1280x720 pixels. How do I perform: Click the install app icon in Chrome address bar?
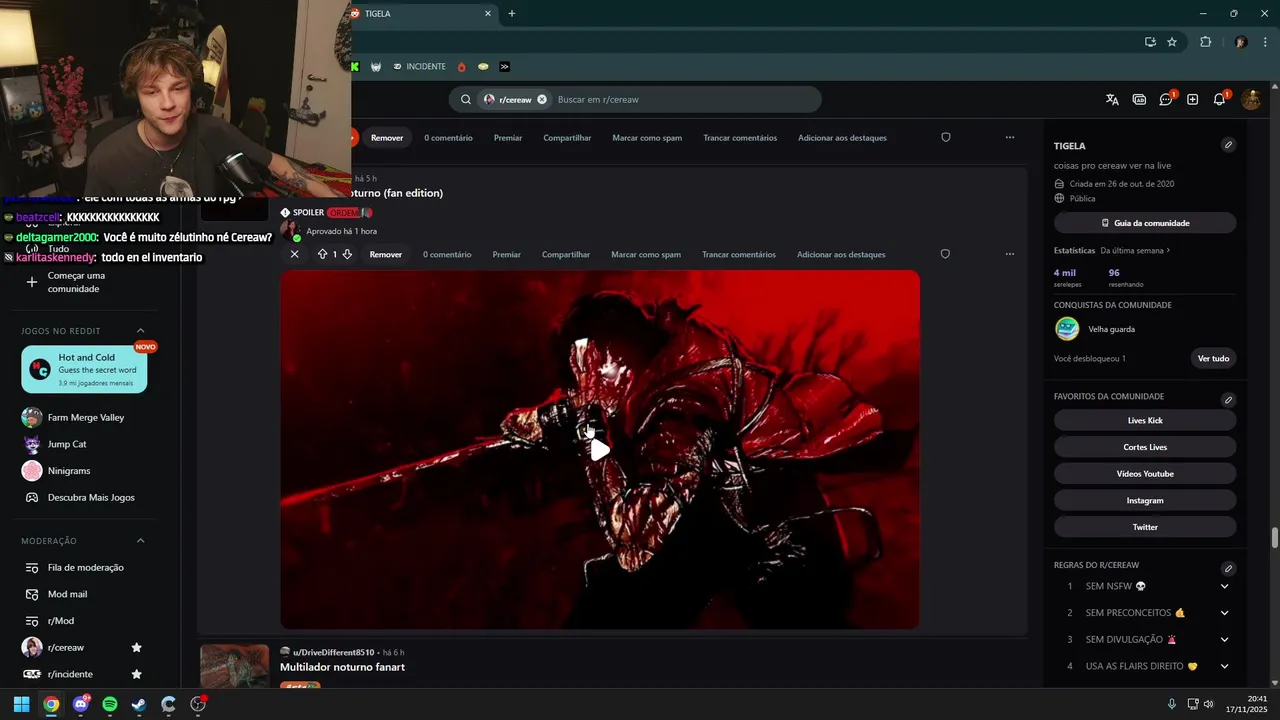(1150, 42)
